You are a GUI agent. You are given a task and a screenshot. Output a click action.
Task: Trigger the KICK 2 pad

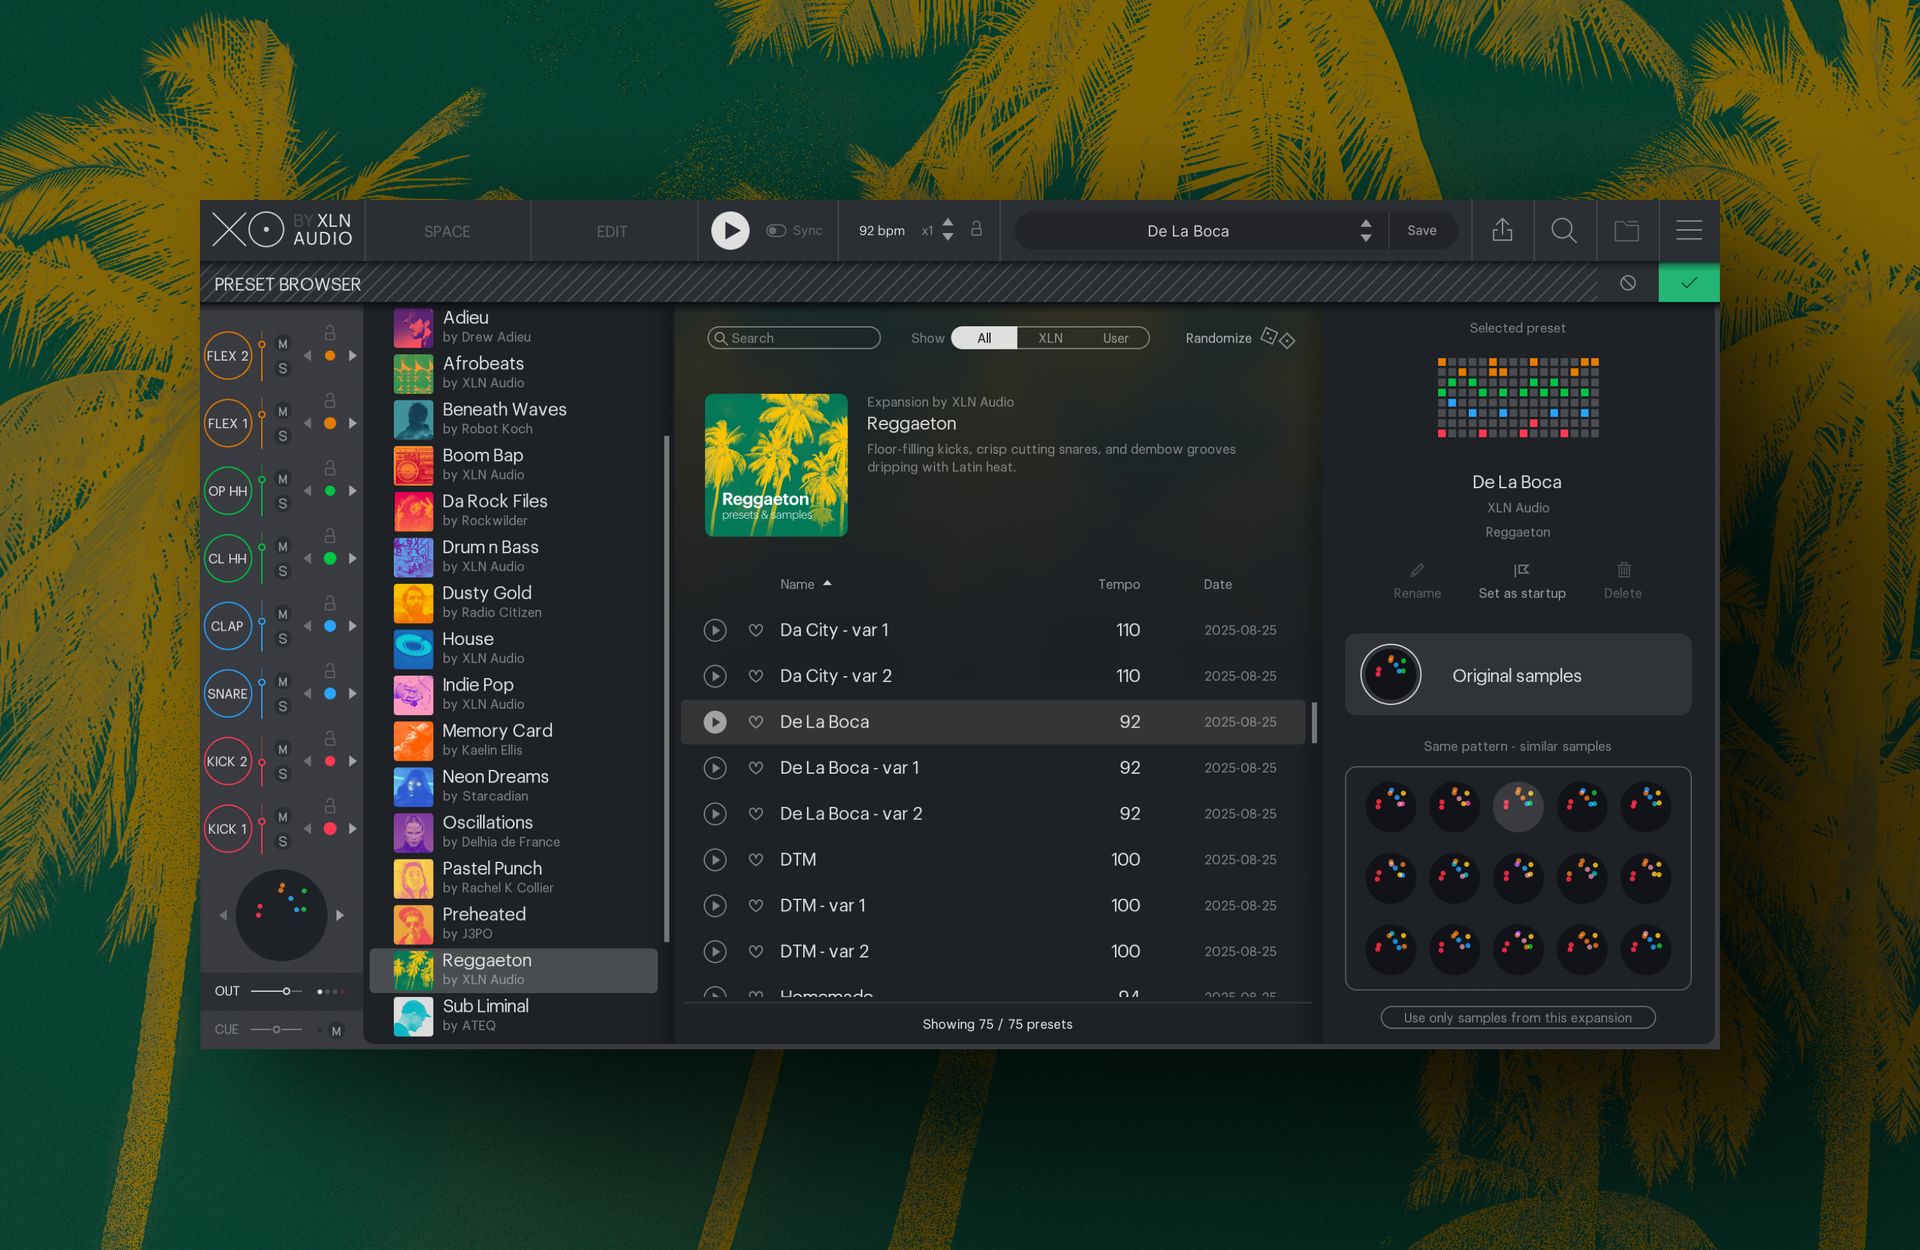pyautogui.click(x=228, y=761)
